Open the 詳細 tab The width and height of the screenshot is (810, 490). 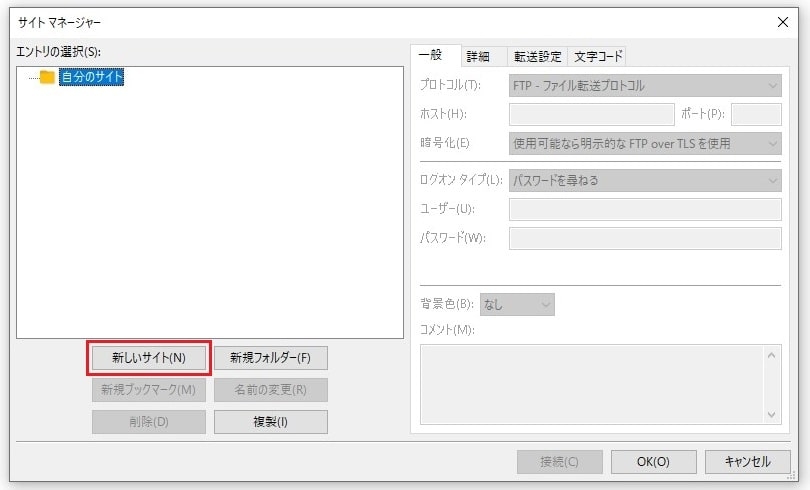(x=478, y=56)
